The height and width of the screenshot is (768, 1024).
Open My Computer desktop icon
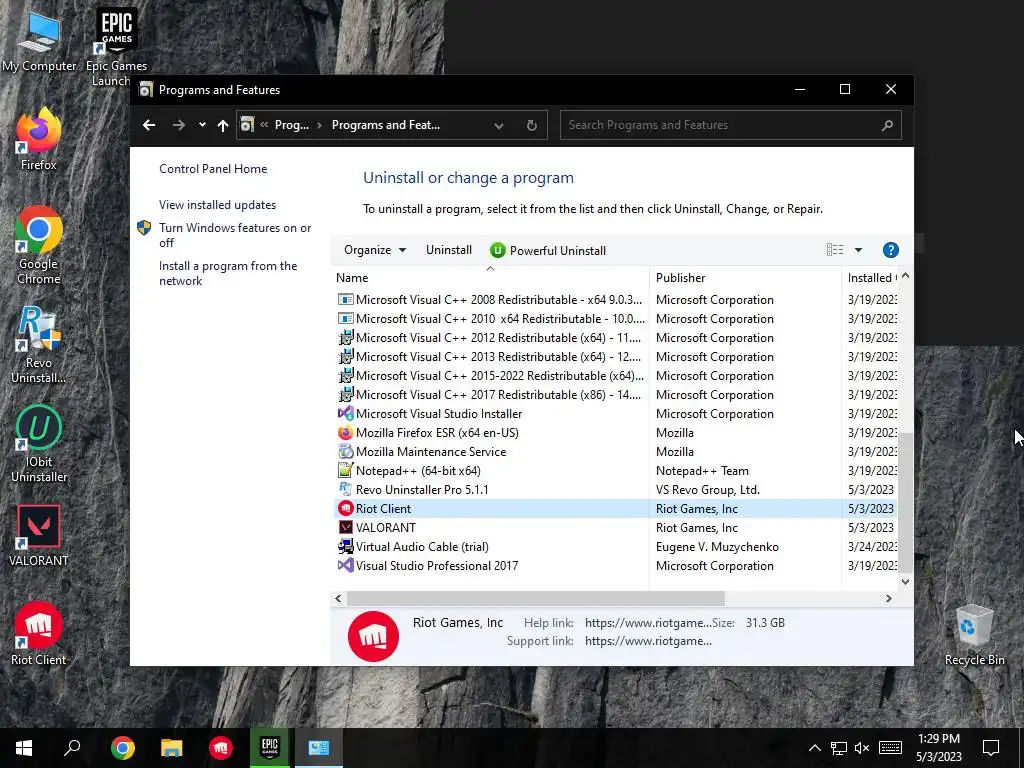tap(39, 40)
